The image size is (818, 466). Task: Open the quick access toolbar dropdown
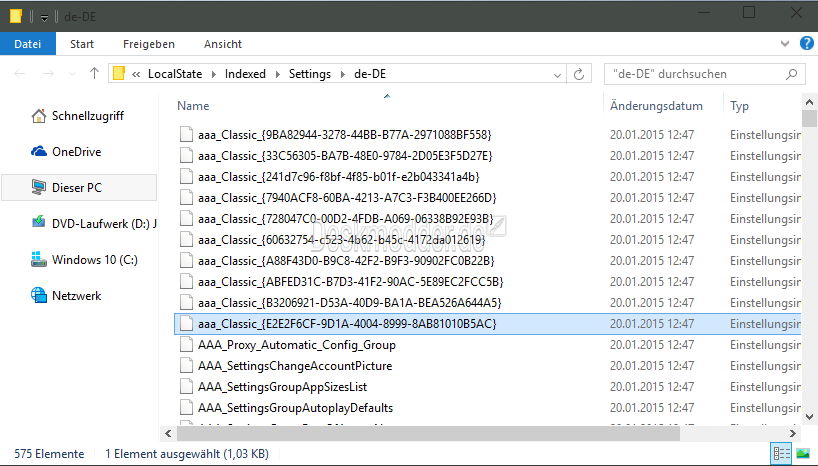(x=44, y=17)
